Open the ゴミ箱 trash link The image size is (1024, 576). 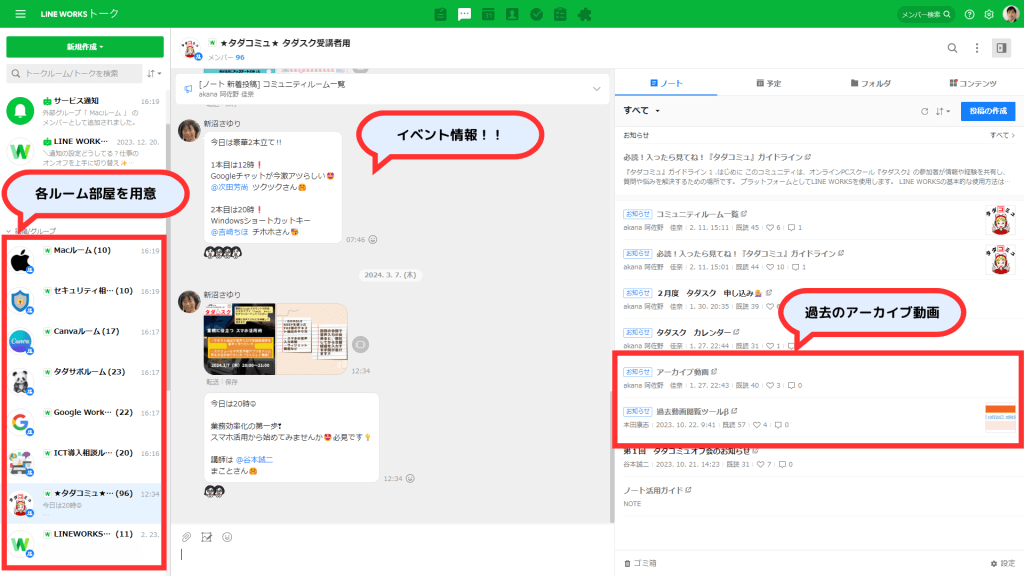[x=640, y=563]
